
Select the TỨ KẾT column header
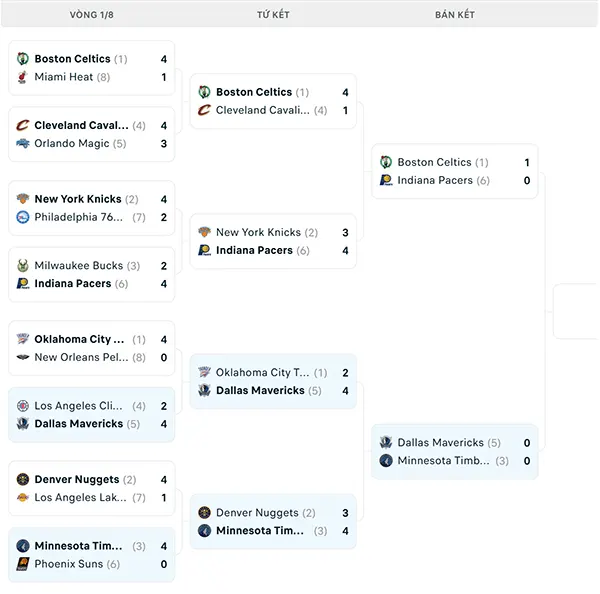[x=273, y=15]
